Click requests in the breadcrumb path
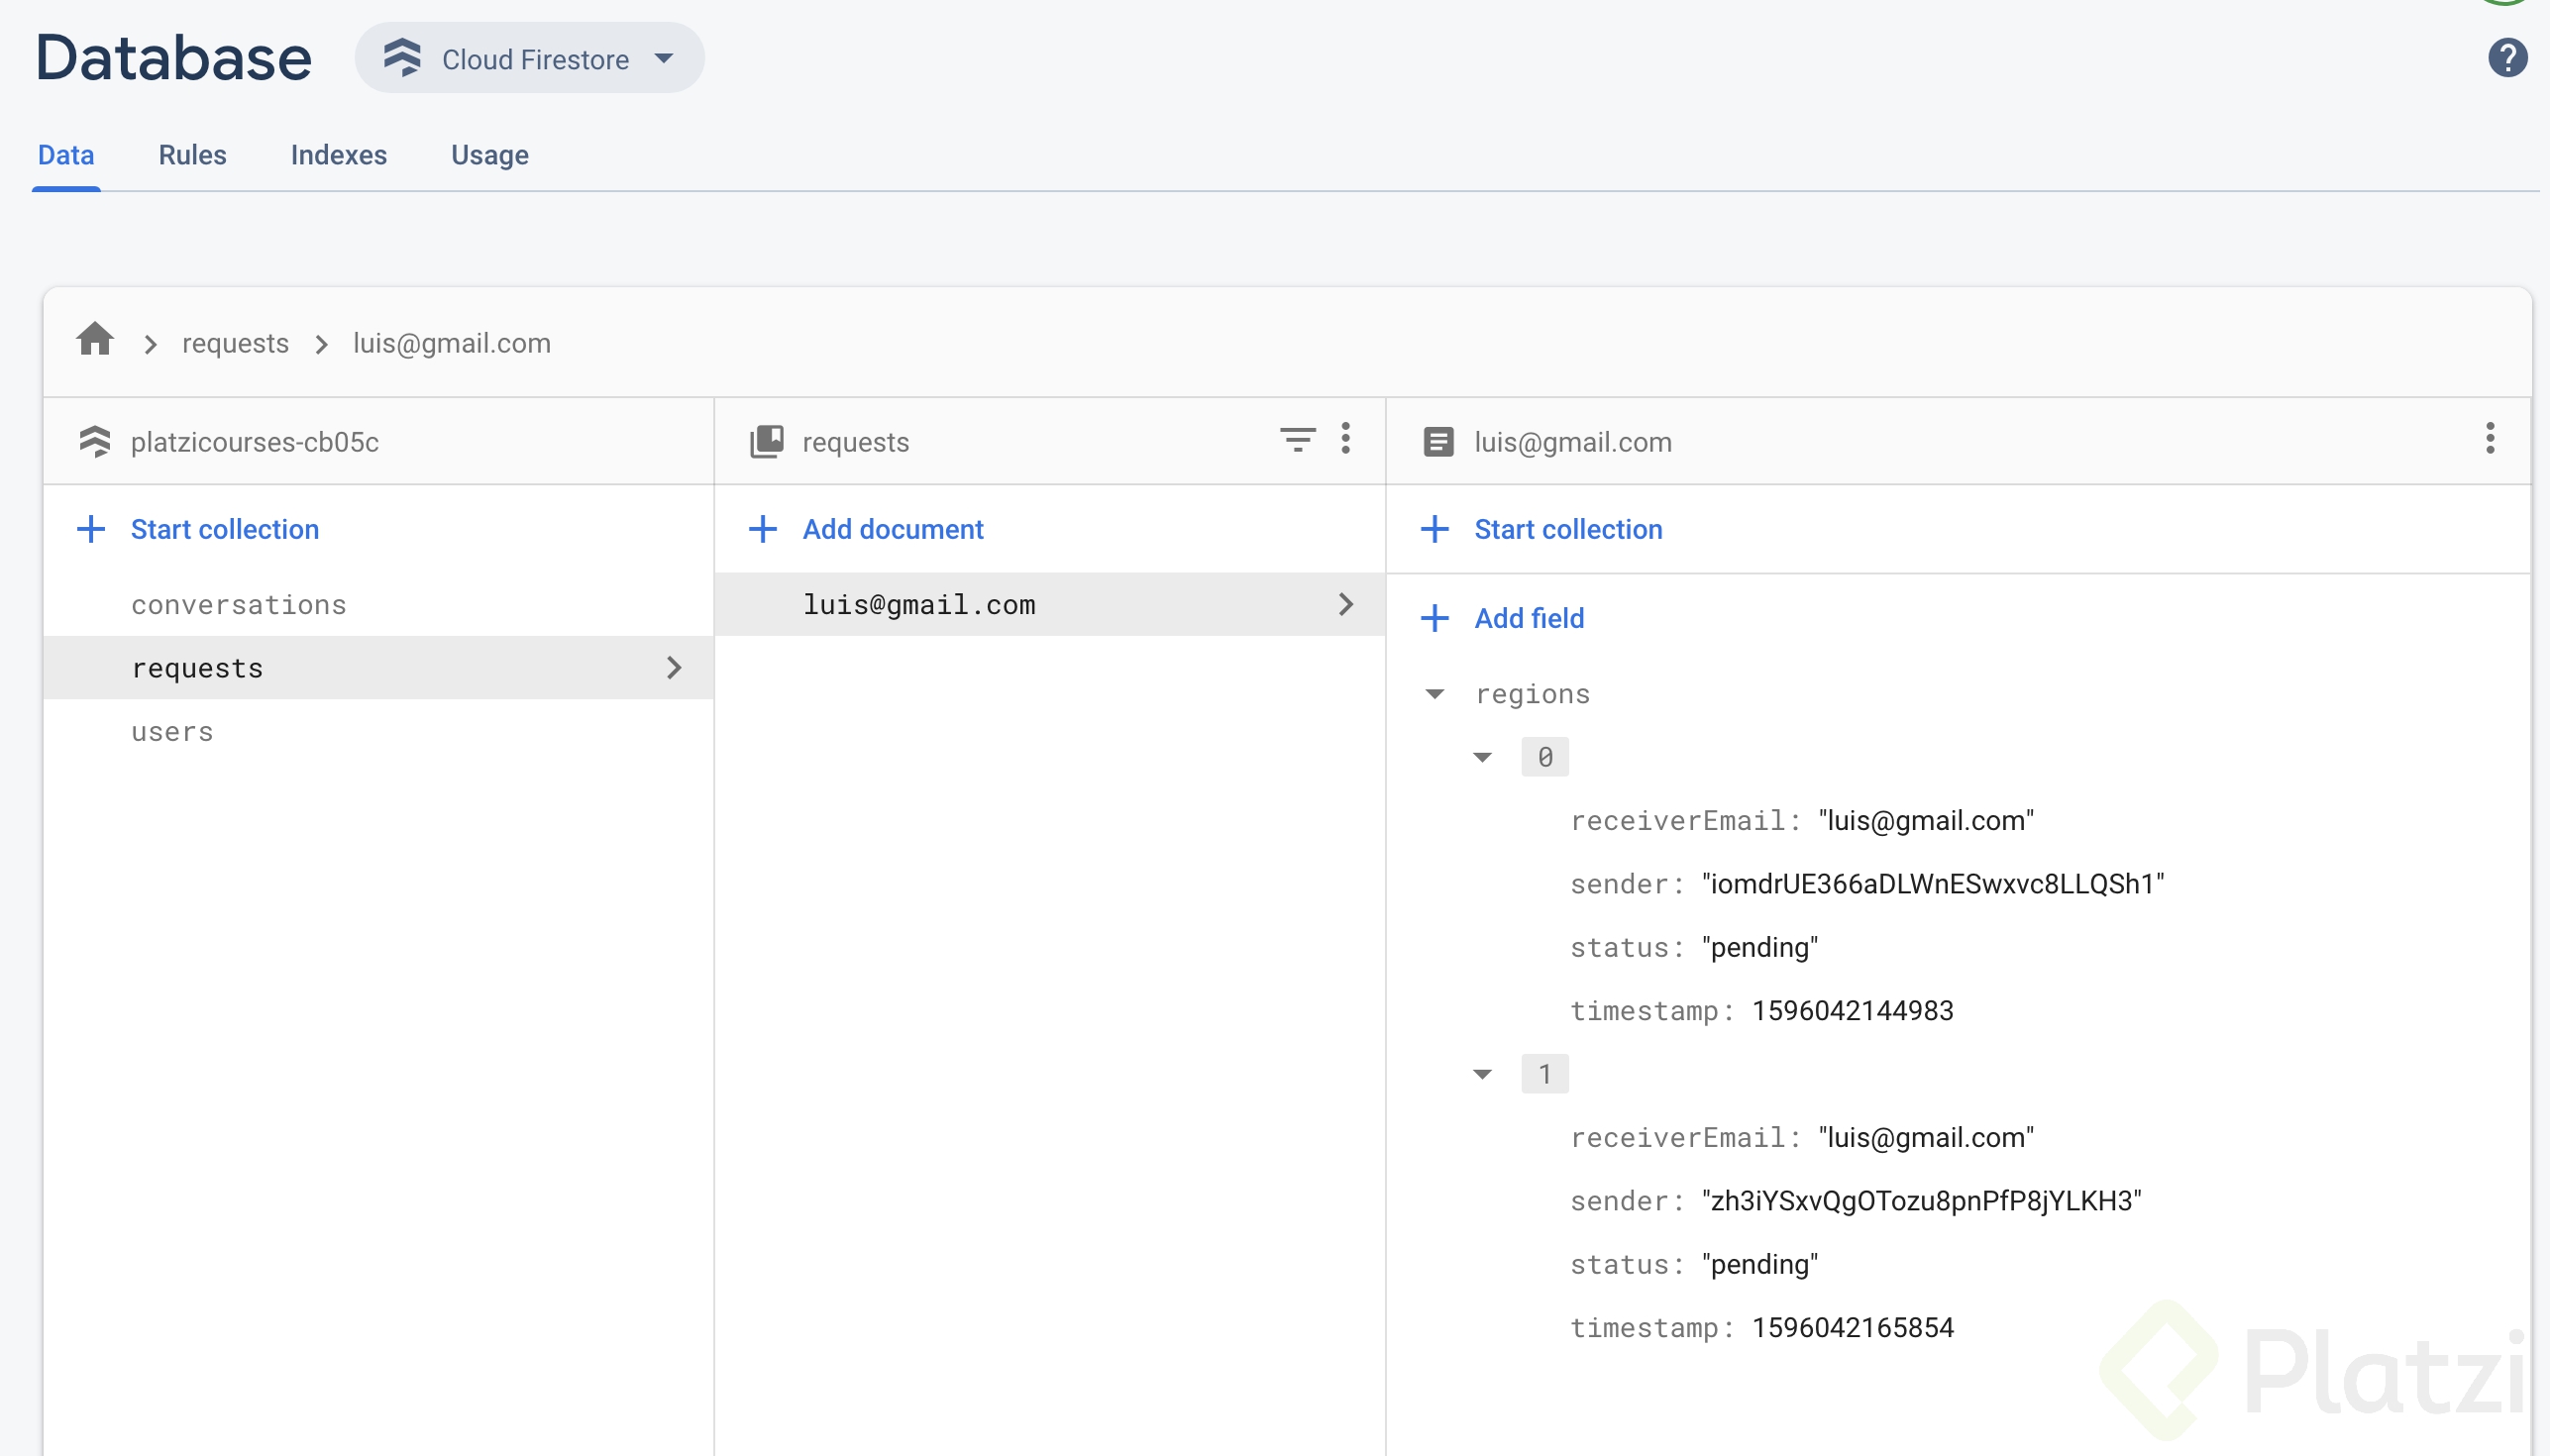 pyautogui.click(x=235, y=343)
